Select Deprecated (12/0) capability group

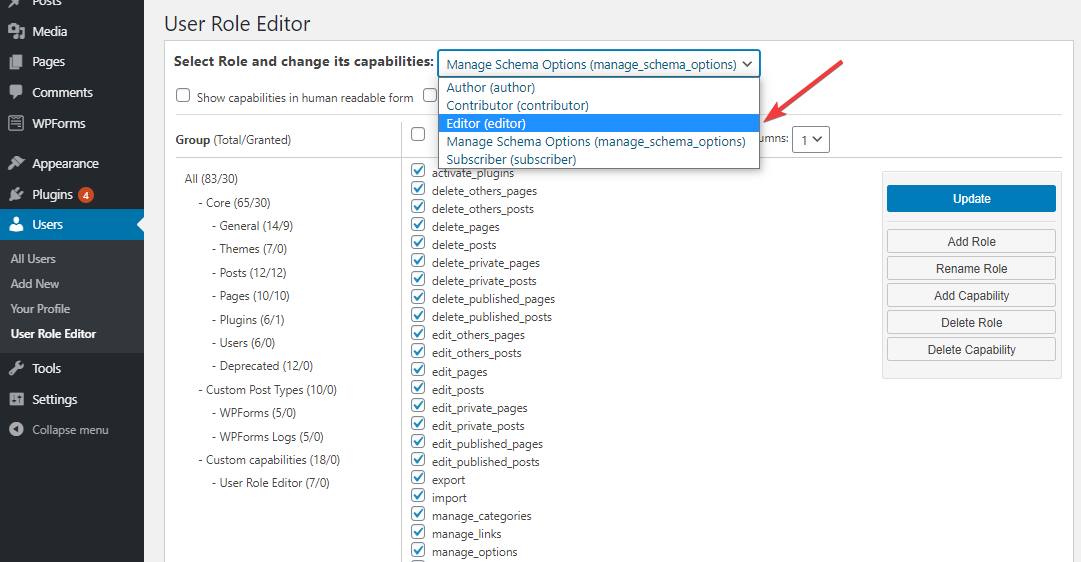pos(266,365)
